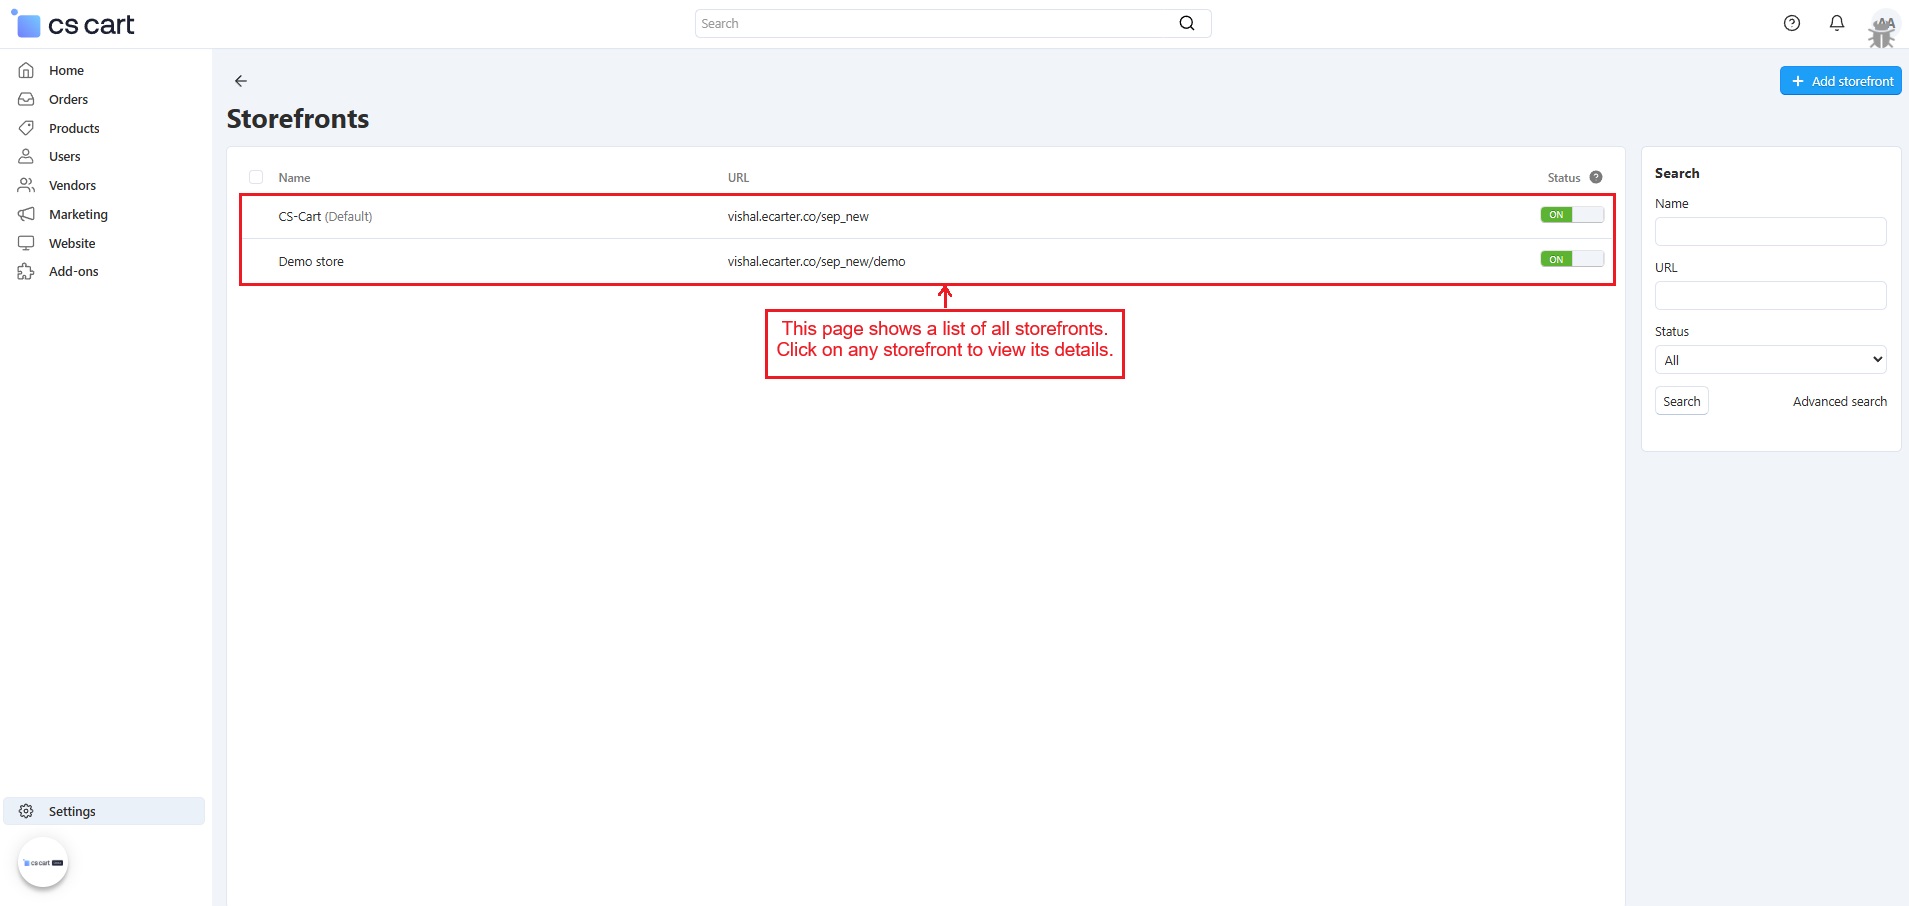Turn off the Demo store status switch
This screenshot has height=906, width=1909.
click(1572, 259)
